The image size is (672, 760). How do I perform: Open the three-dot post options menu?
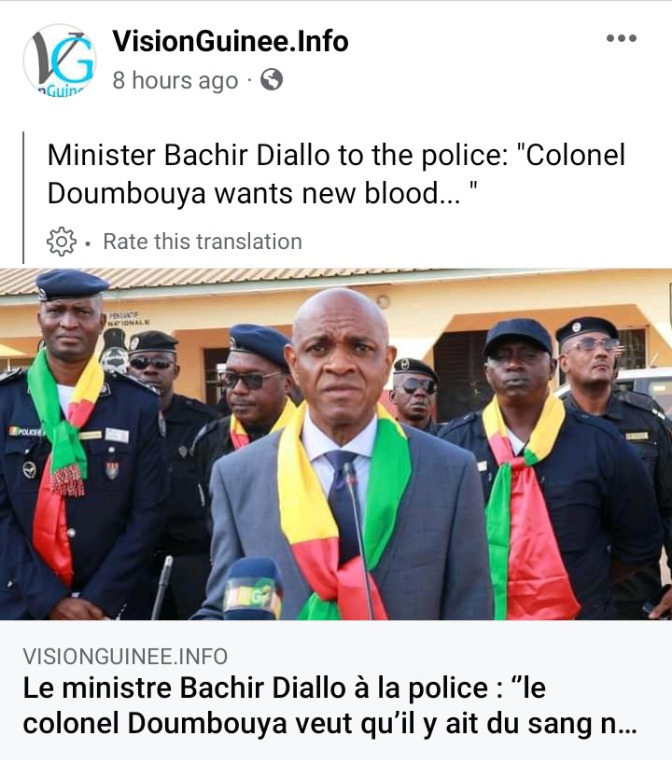(x=621, y=38)
